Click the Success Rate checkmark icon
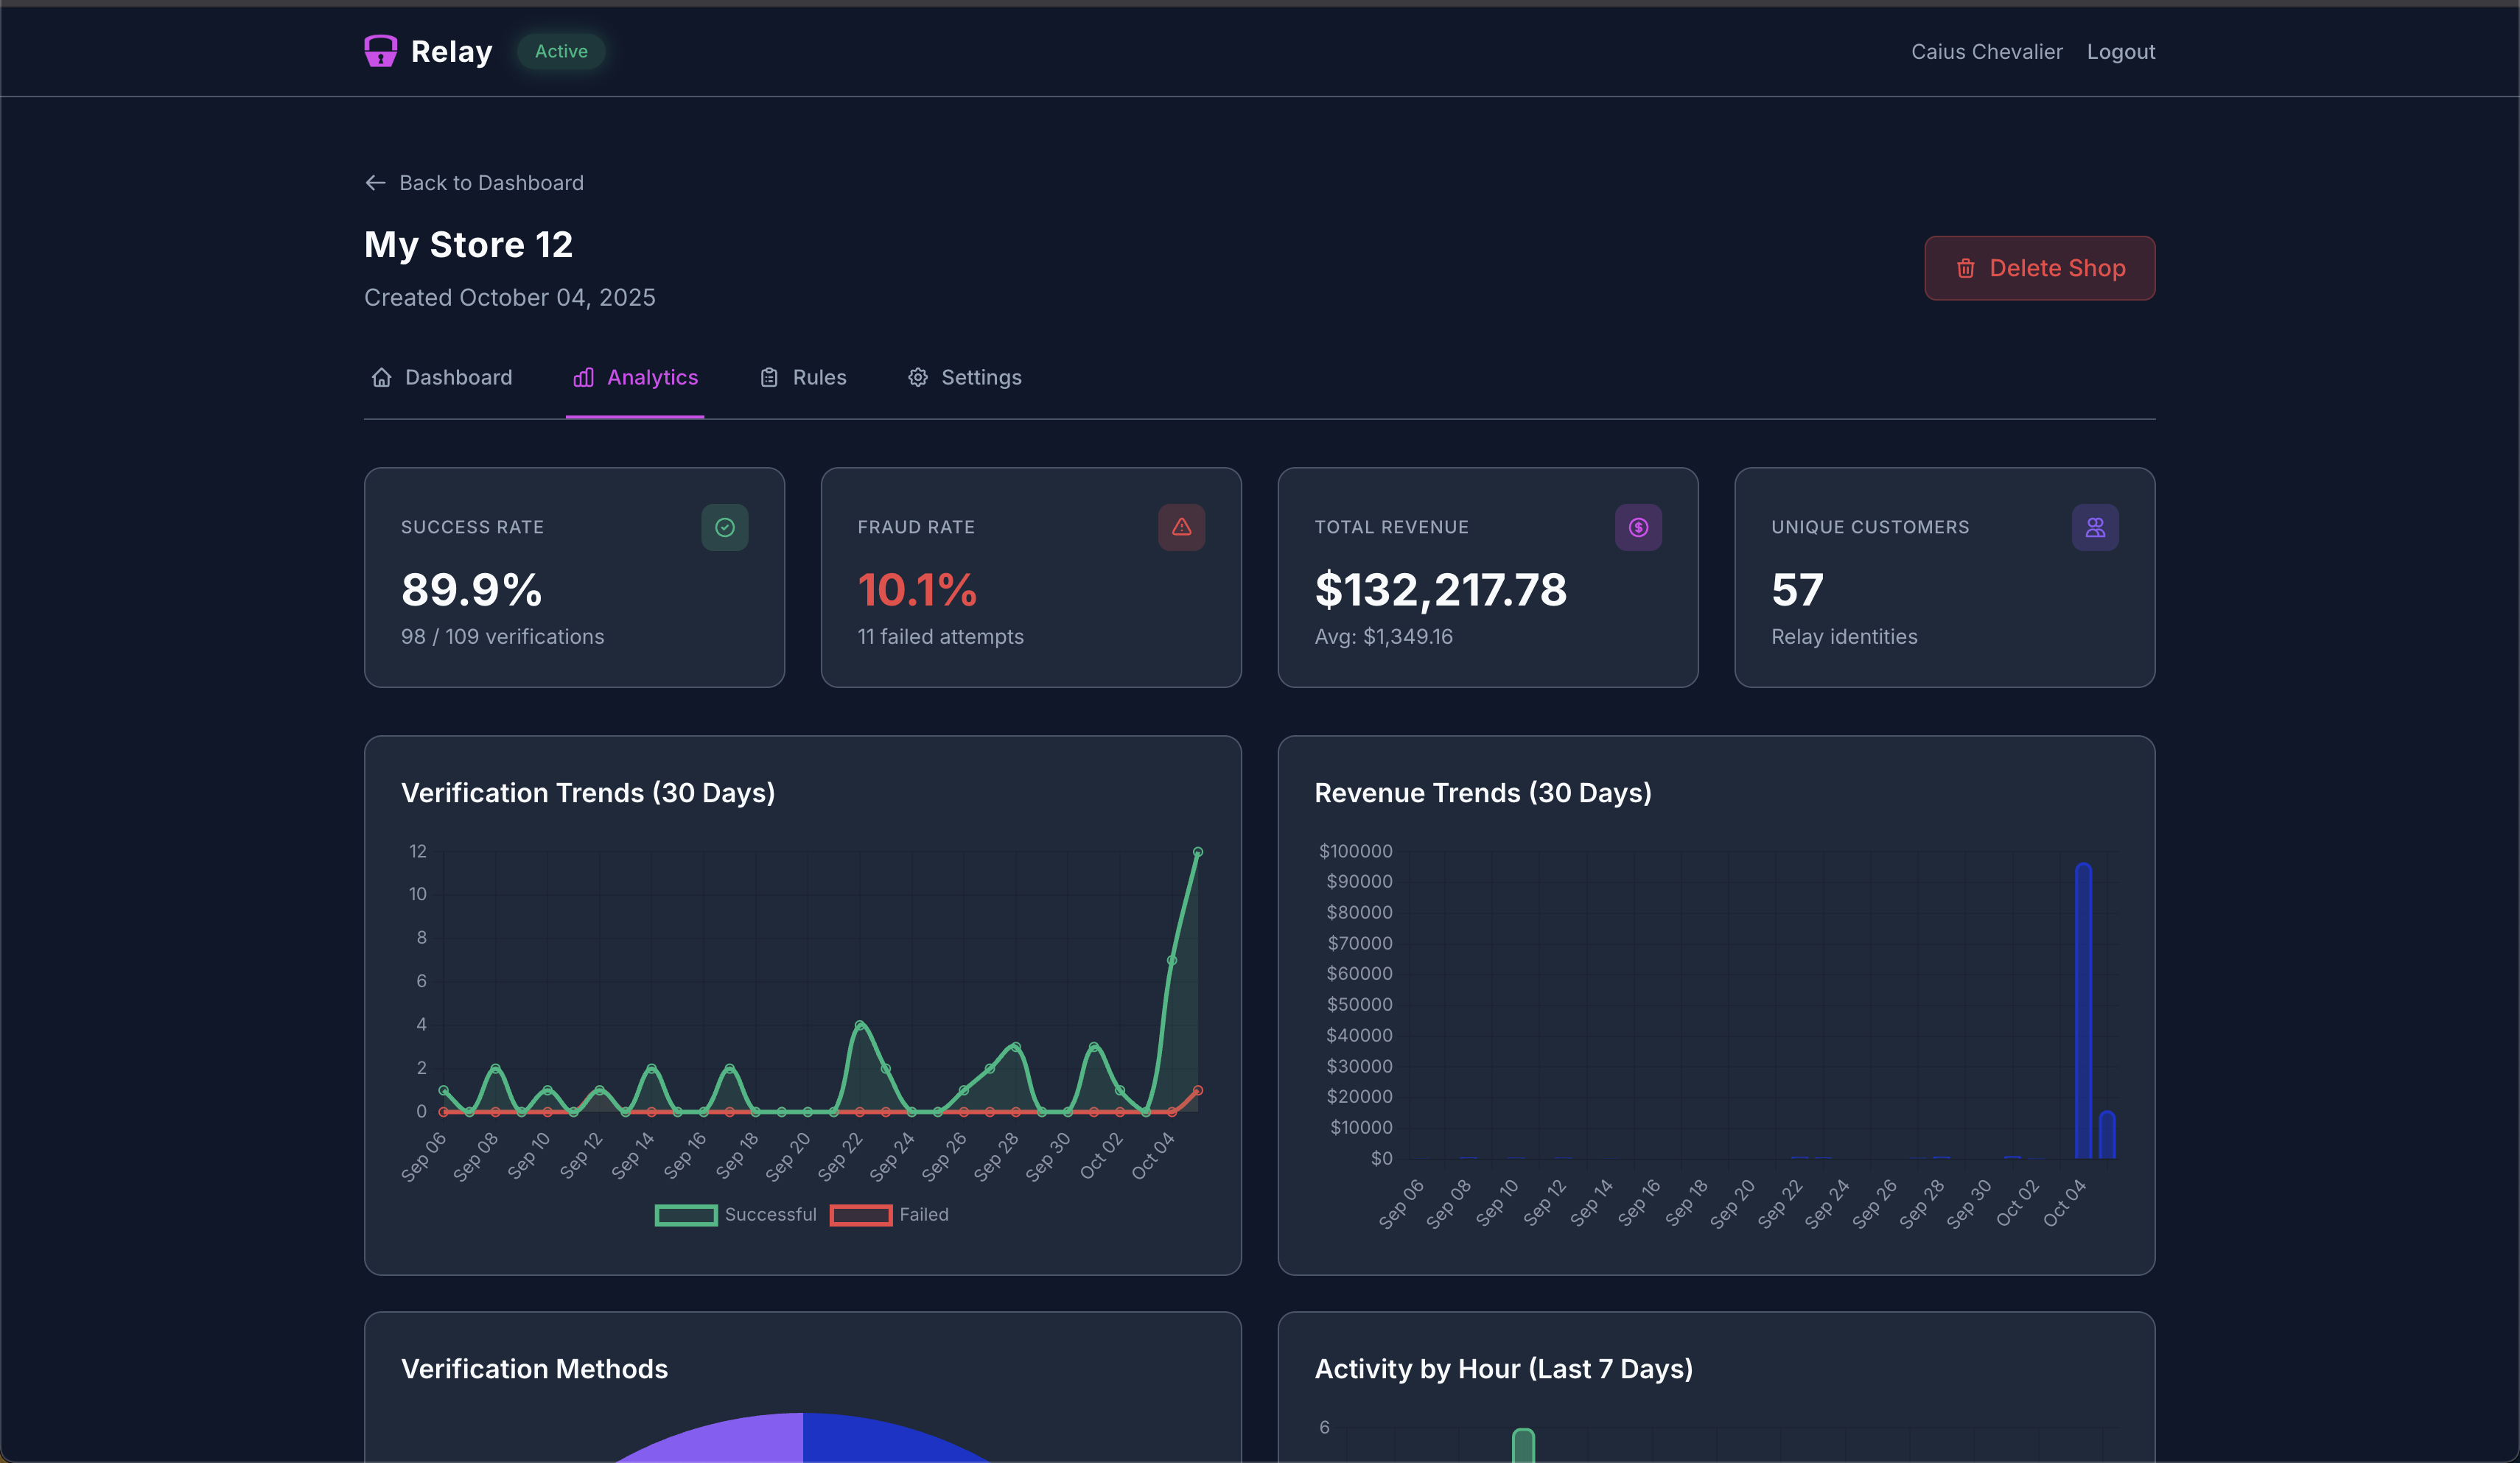The image size is (2520, 1463). [724, 527]
